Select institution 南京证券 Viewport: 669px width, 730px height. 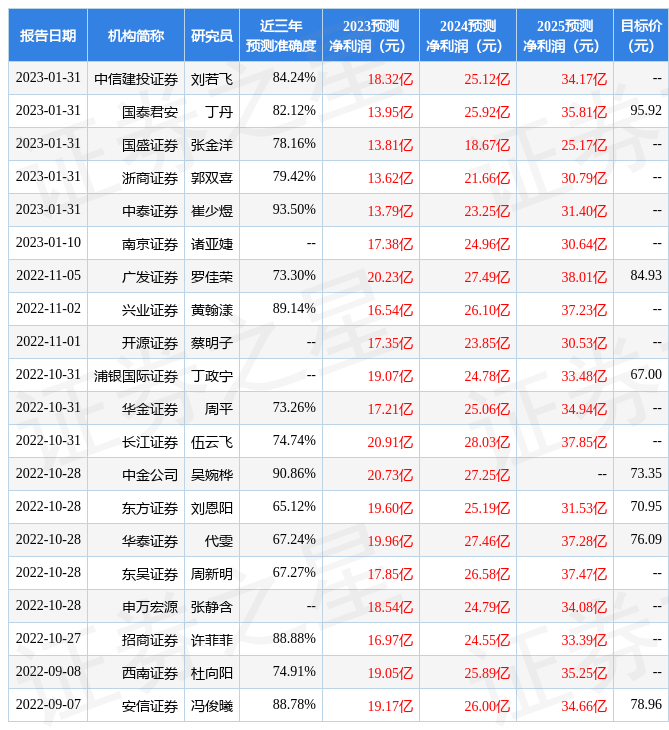coord(150,244)
